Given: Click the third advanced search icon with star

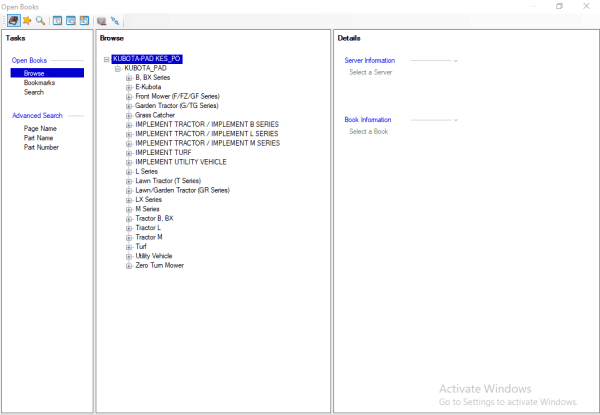Looking at the screenshot, I should tap(85, 20).
